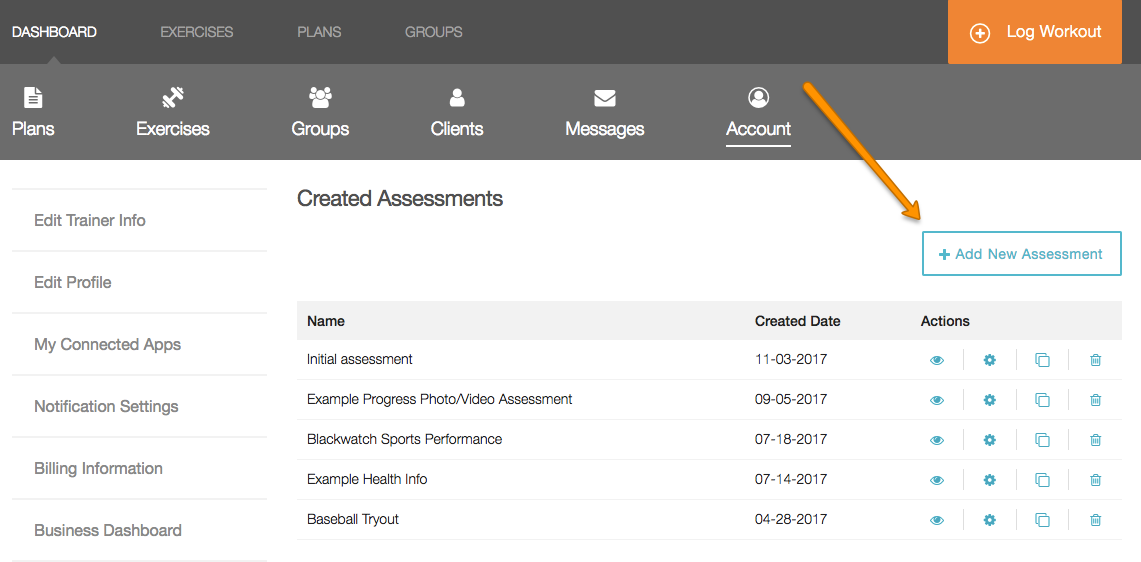Click the Actions column header
This screenshot has width=1141, height=562.
click(945, 321)
